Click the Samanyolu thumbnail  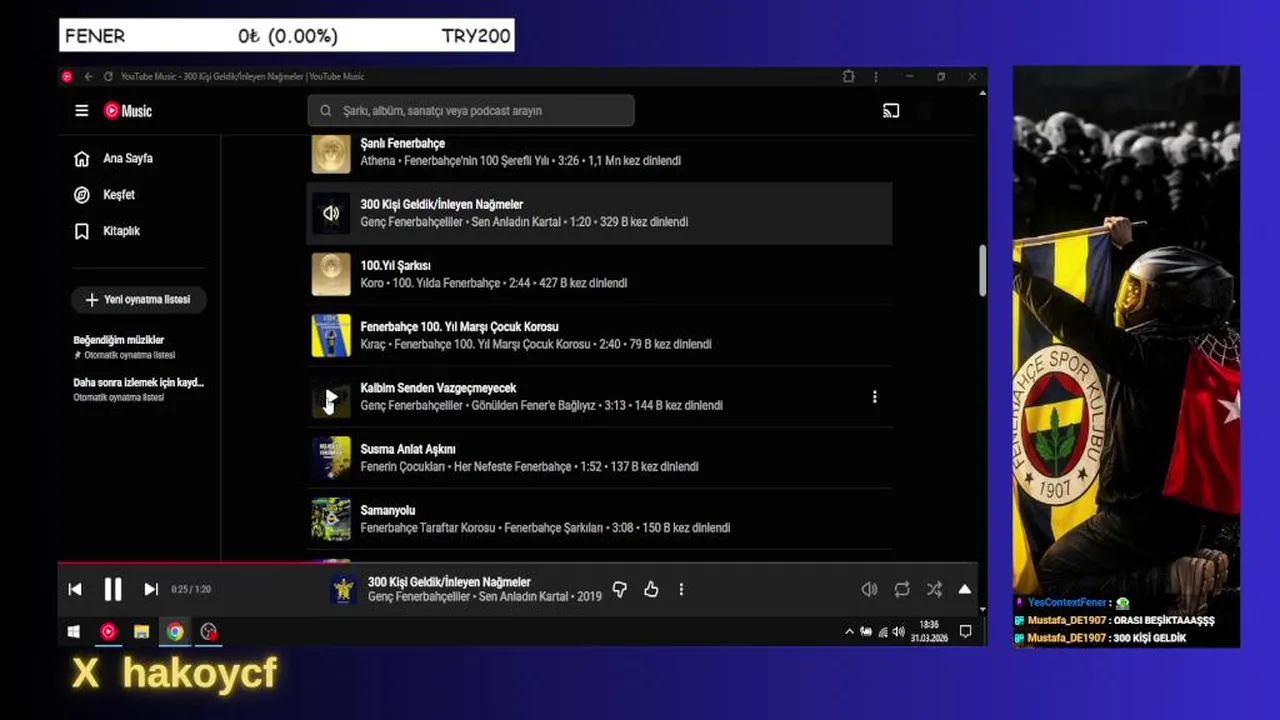tap(331, 519)
